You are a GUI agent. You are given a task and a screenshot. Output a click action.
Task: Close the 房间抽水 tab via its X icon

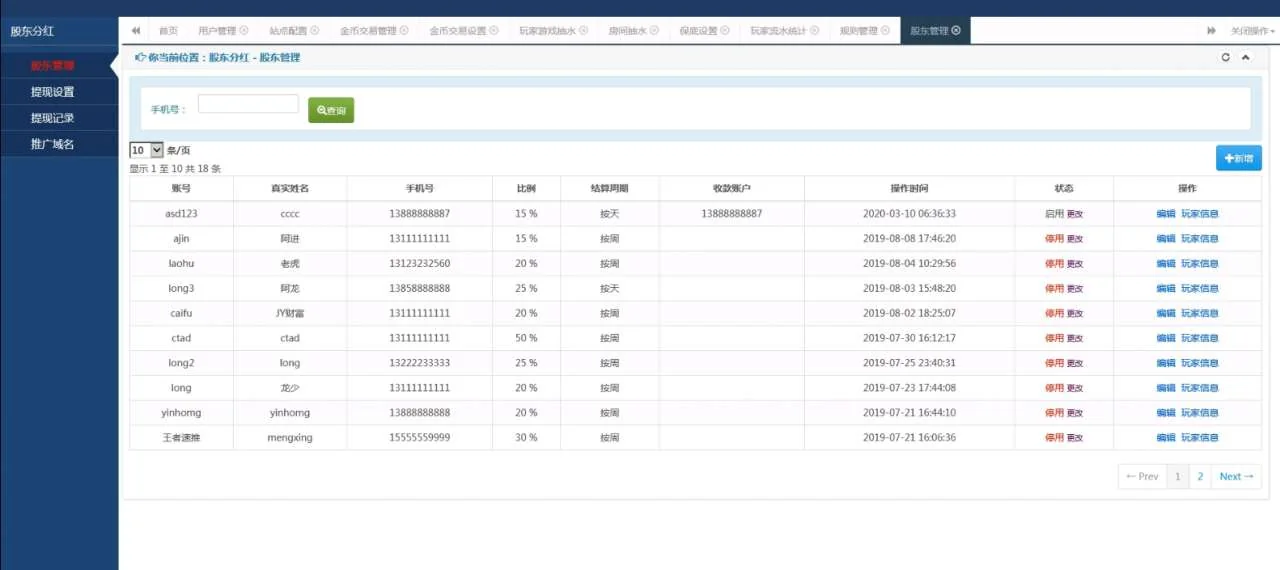coord(654,31)
